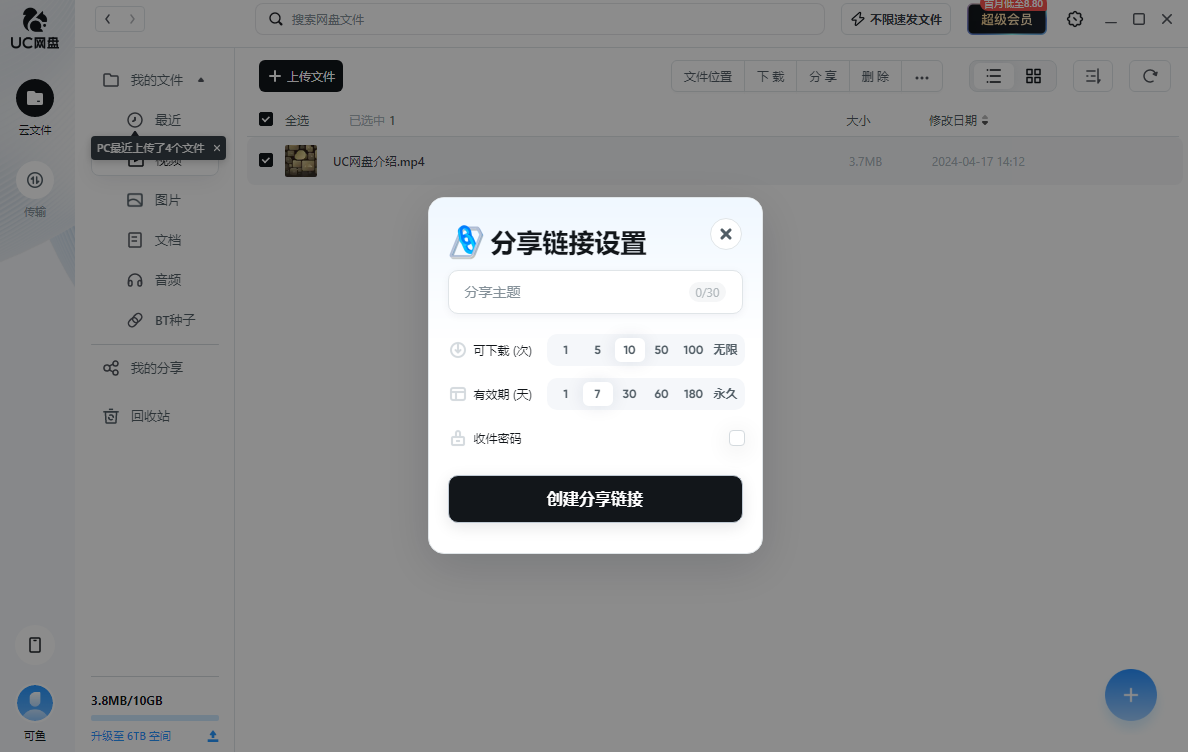1188x752 pixels.
Task: Click the download count icon beside 可下载
Action: click(458, 350)
